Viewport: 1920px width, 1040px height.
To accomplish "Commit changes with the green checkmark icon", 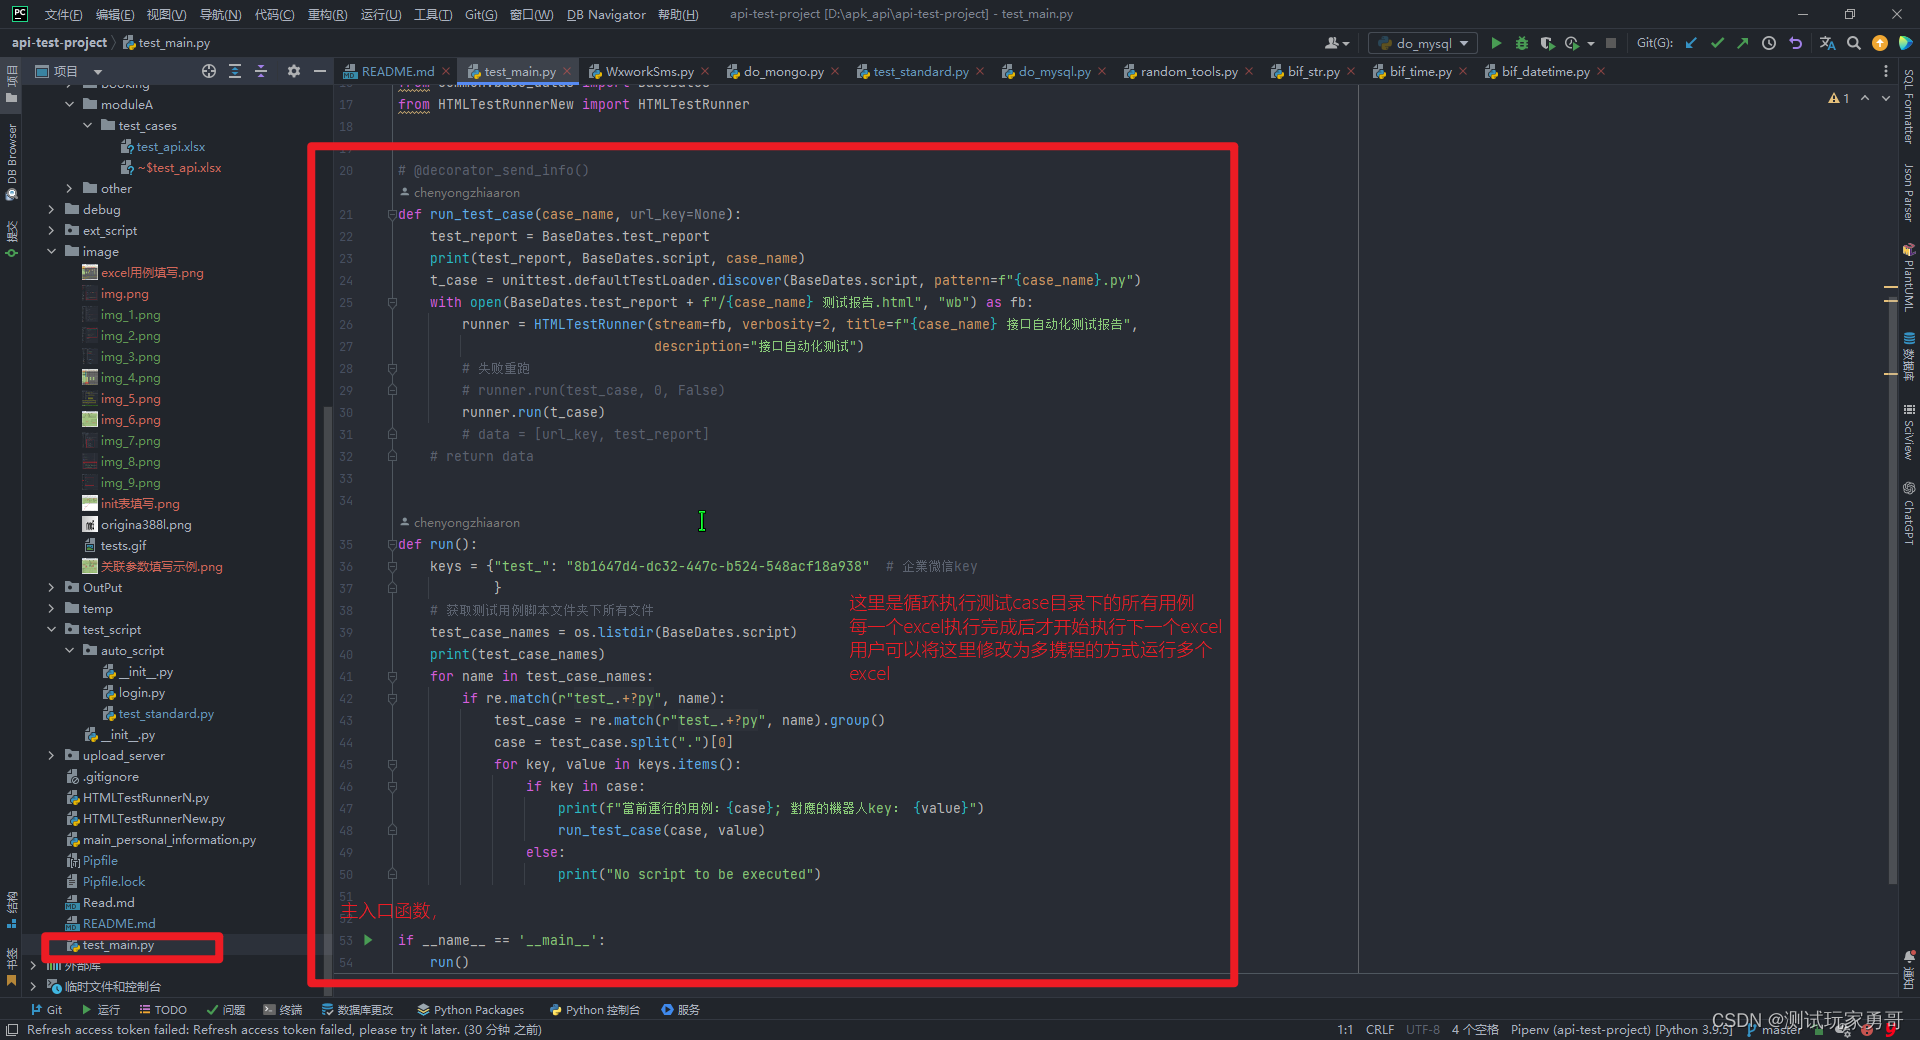I will 1717,43.
